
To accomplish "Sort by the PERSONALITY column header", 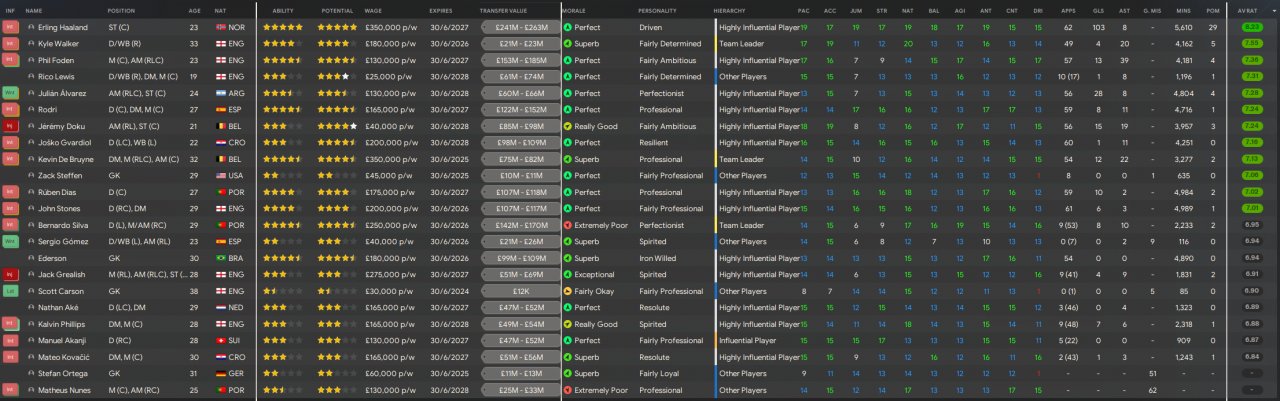I will click(656, 10).
